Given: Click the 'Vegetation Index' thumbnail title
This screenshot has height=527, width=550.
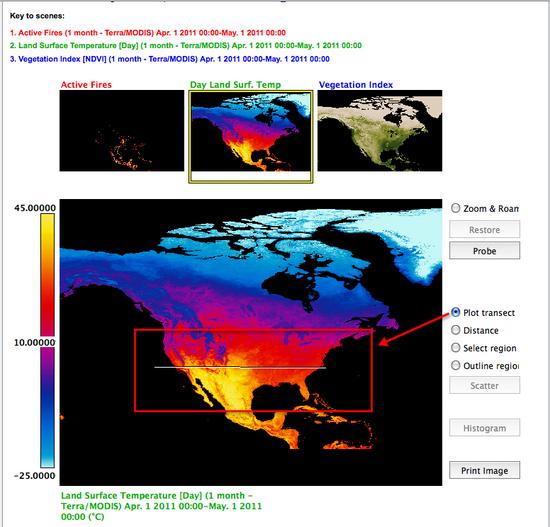Looking at the screenshot, I should (x=356, y=85).
